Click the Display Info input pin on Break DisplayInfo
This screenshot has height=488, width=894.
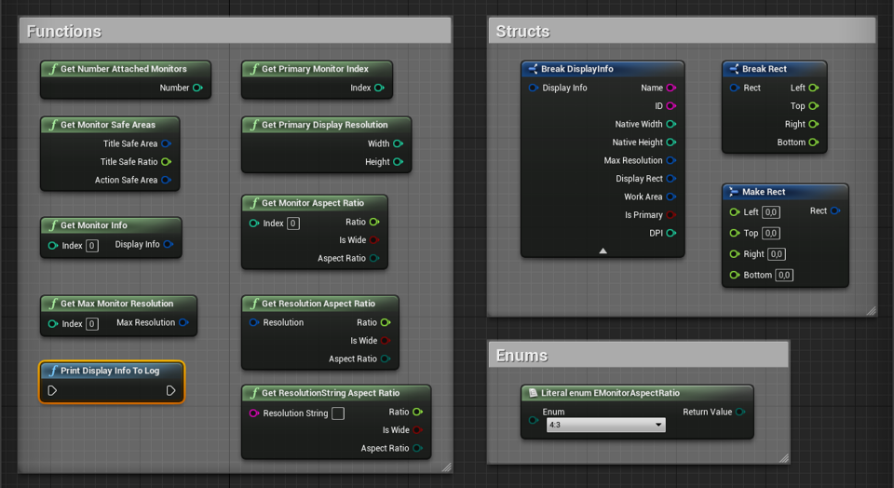534,88
